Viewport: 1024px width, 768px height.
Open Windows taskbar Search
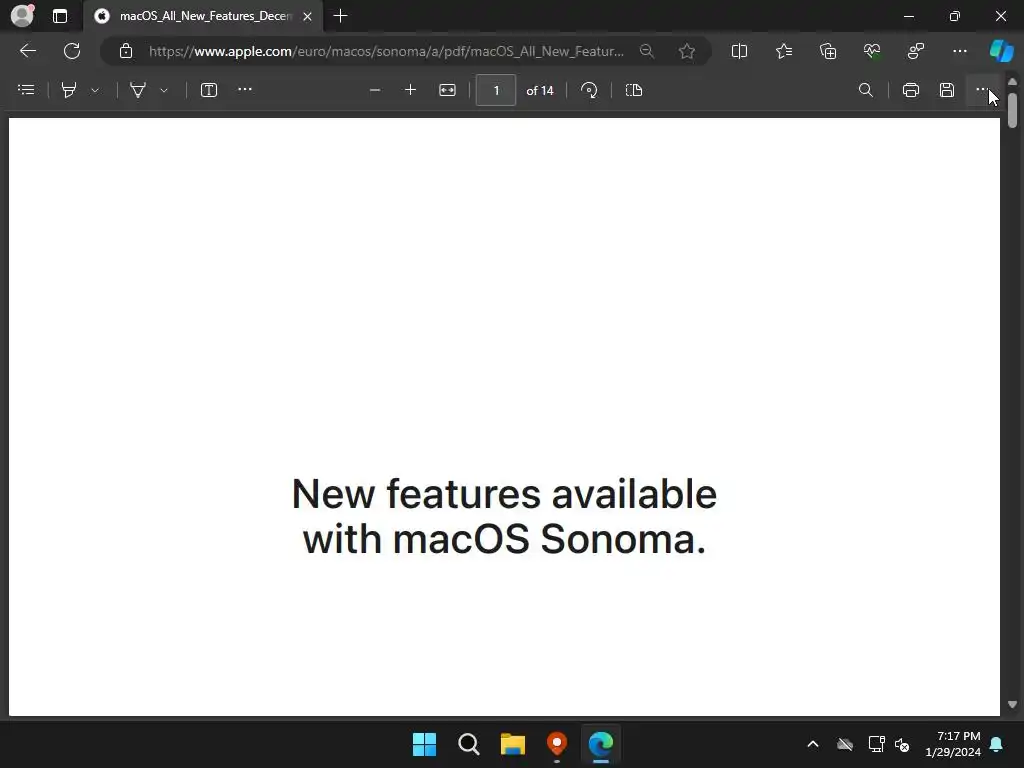click(x=469, y=744)
